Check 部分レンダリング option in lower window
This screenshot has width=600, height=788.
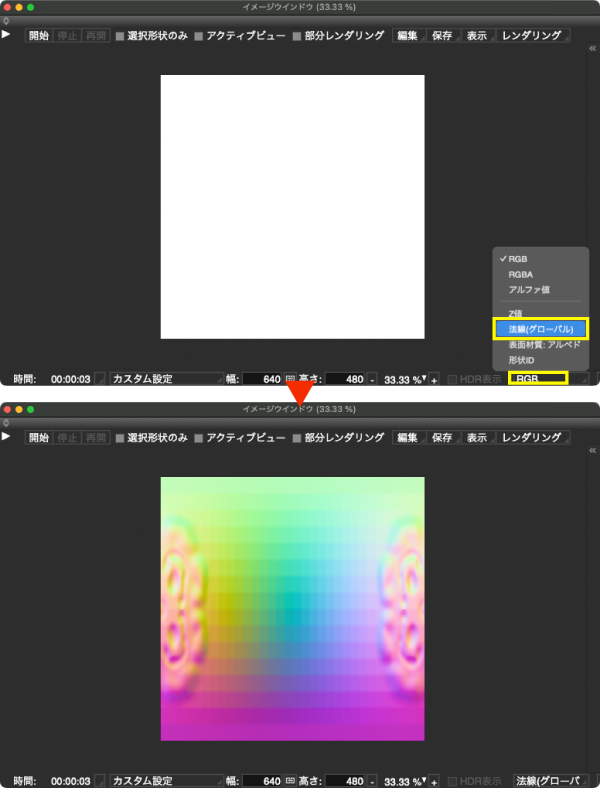[x=297, y=438]
